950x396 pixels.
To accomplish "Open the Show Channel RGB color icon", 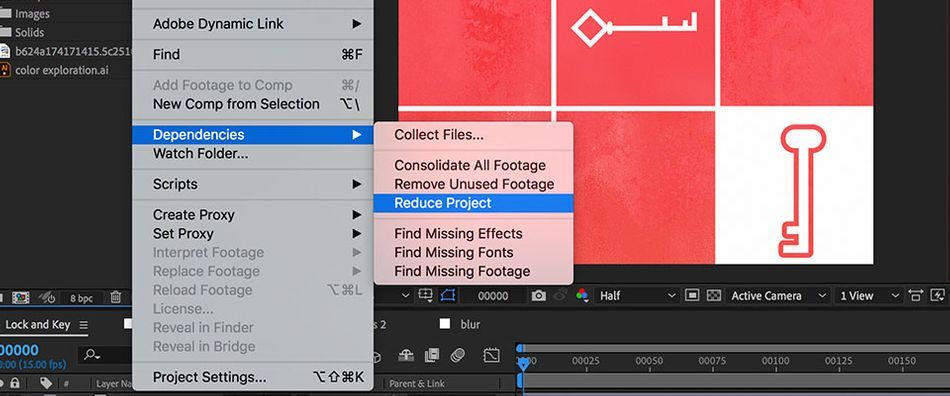I will click(582, 295).
